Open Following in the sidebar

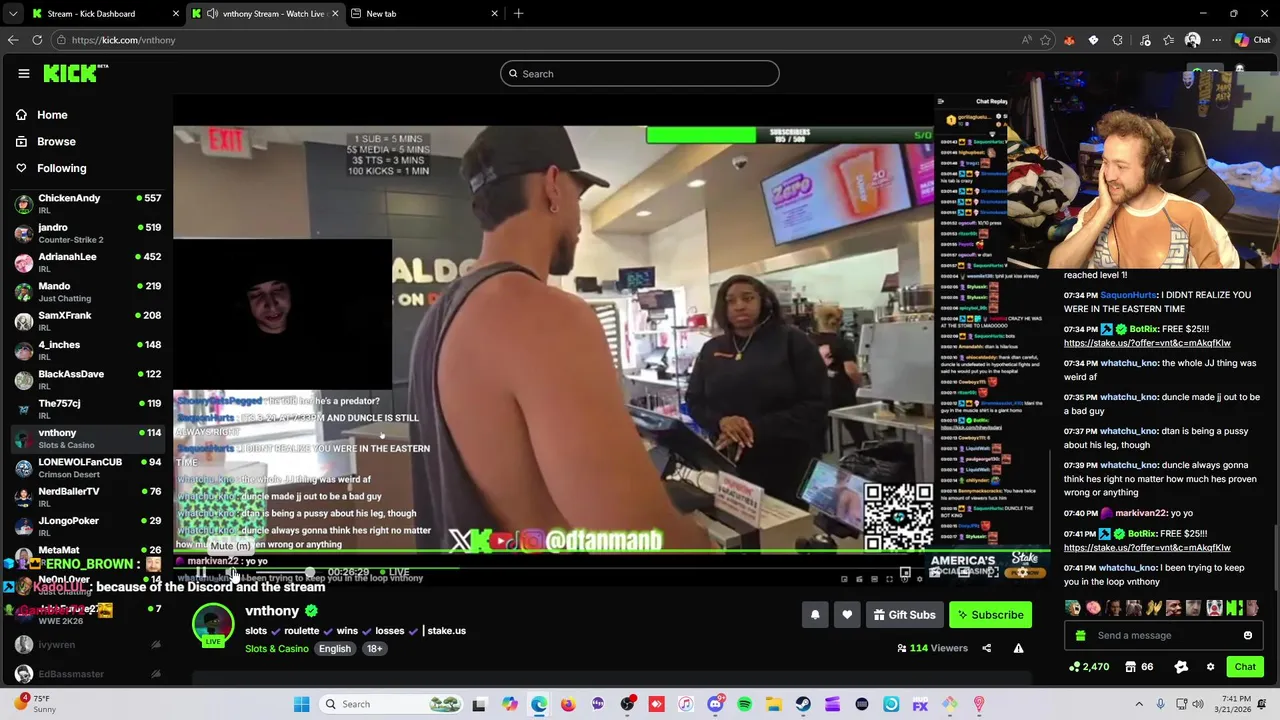tap(61, 168)
